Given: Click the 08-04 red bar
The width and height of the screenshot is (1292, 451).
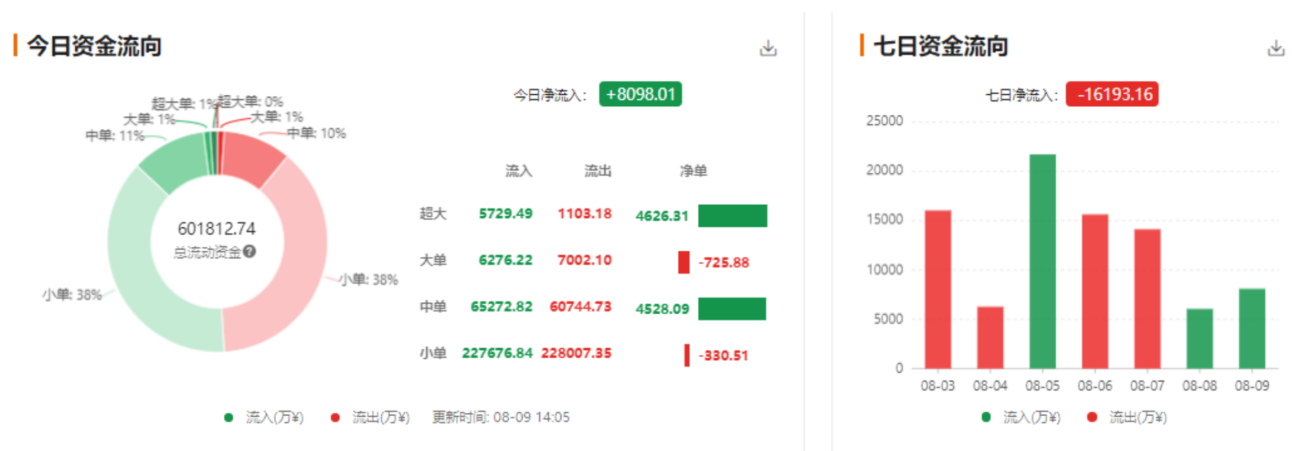Looking at the screenshot, I should (x=990, y=337).
